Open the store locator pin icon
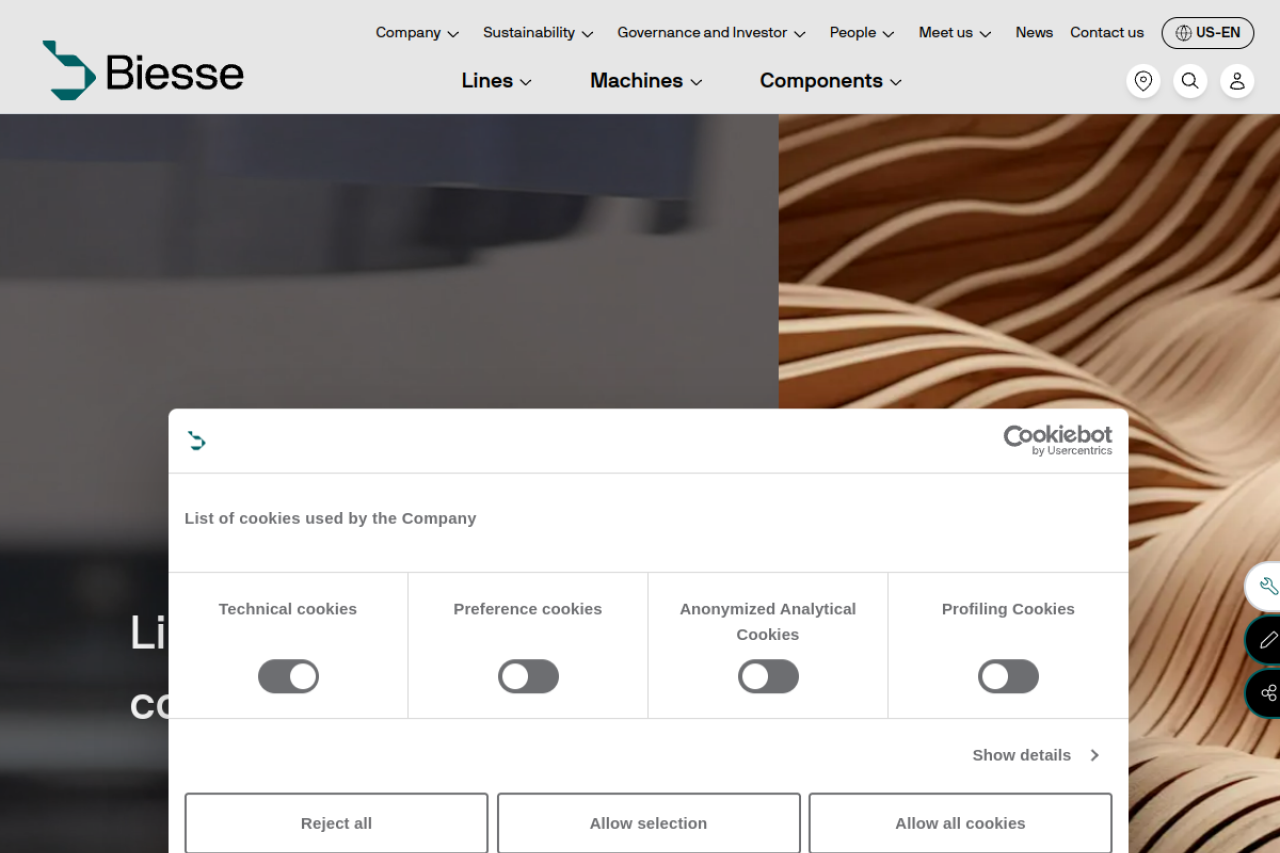The height and width of the screenshot is (853, 1280). pyautogui.click(x=1143, y=81)
